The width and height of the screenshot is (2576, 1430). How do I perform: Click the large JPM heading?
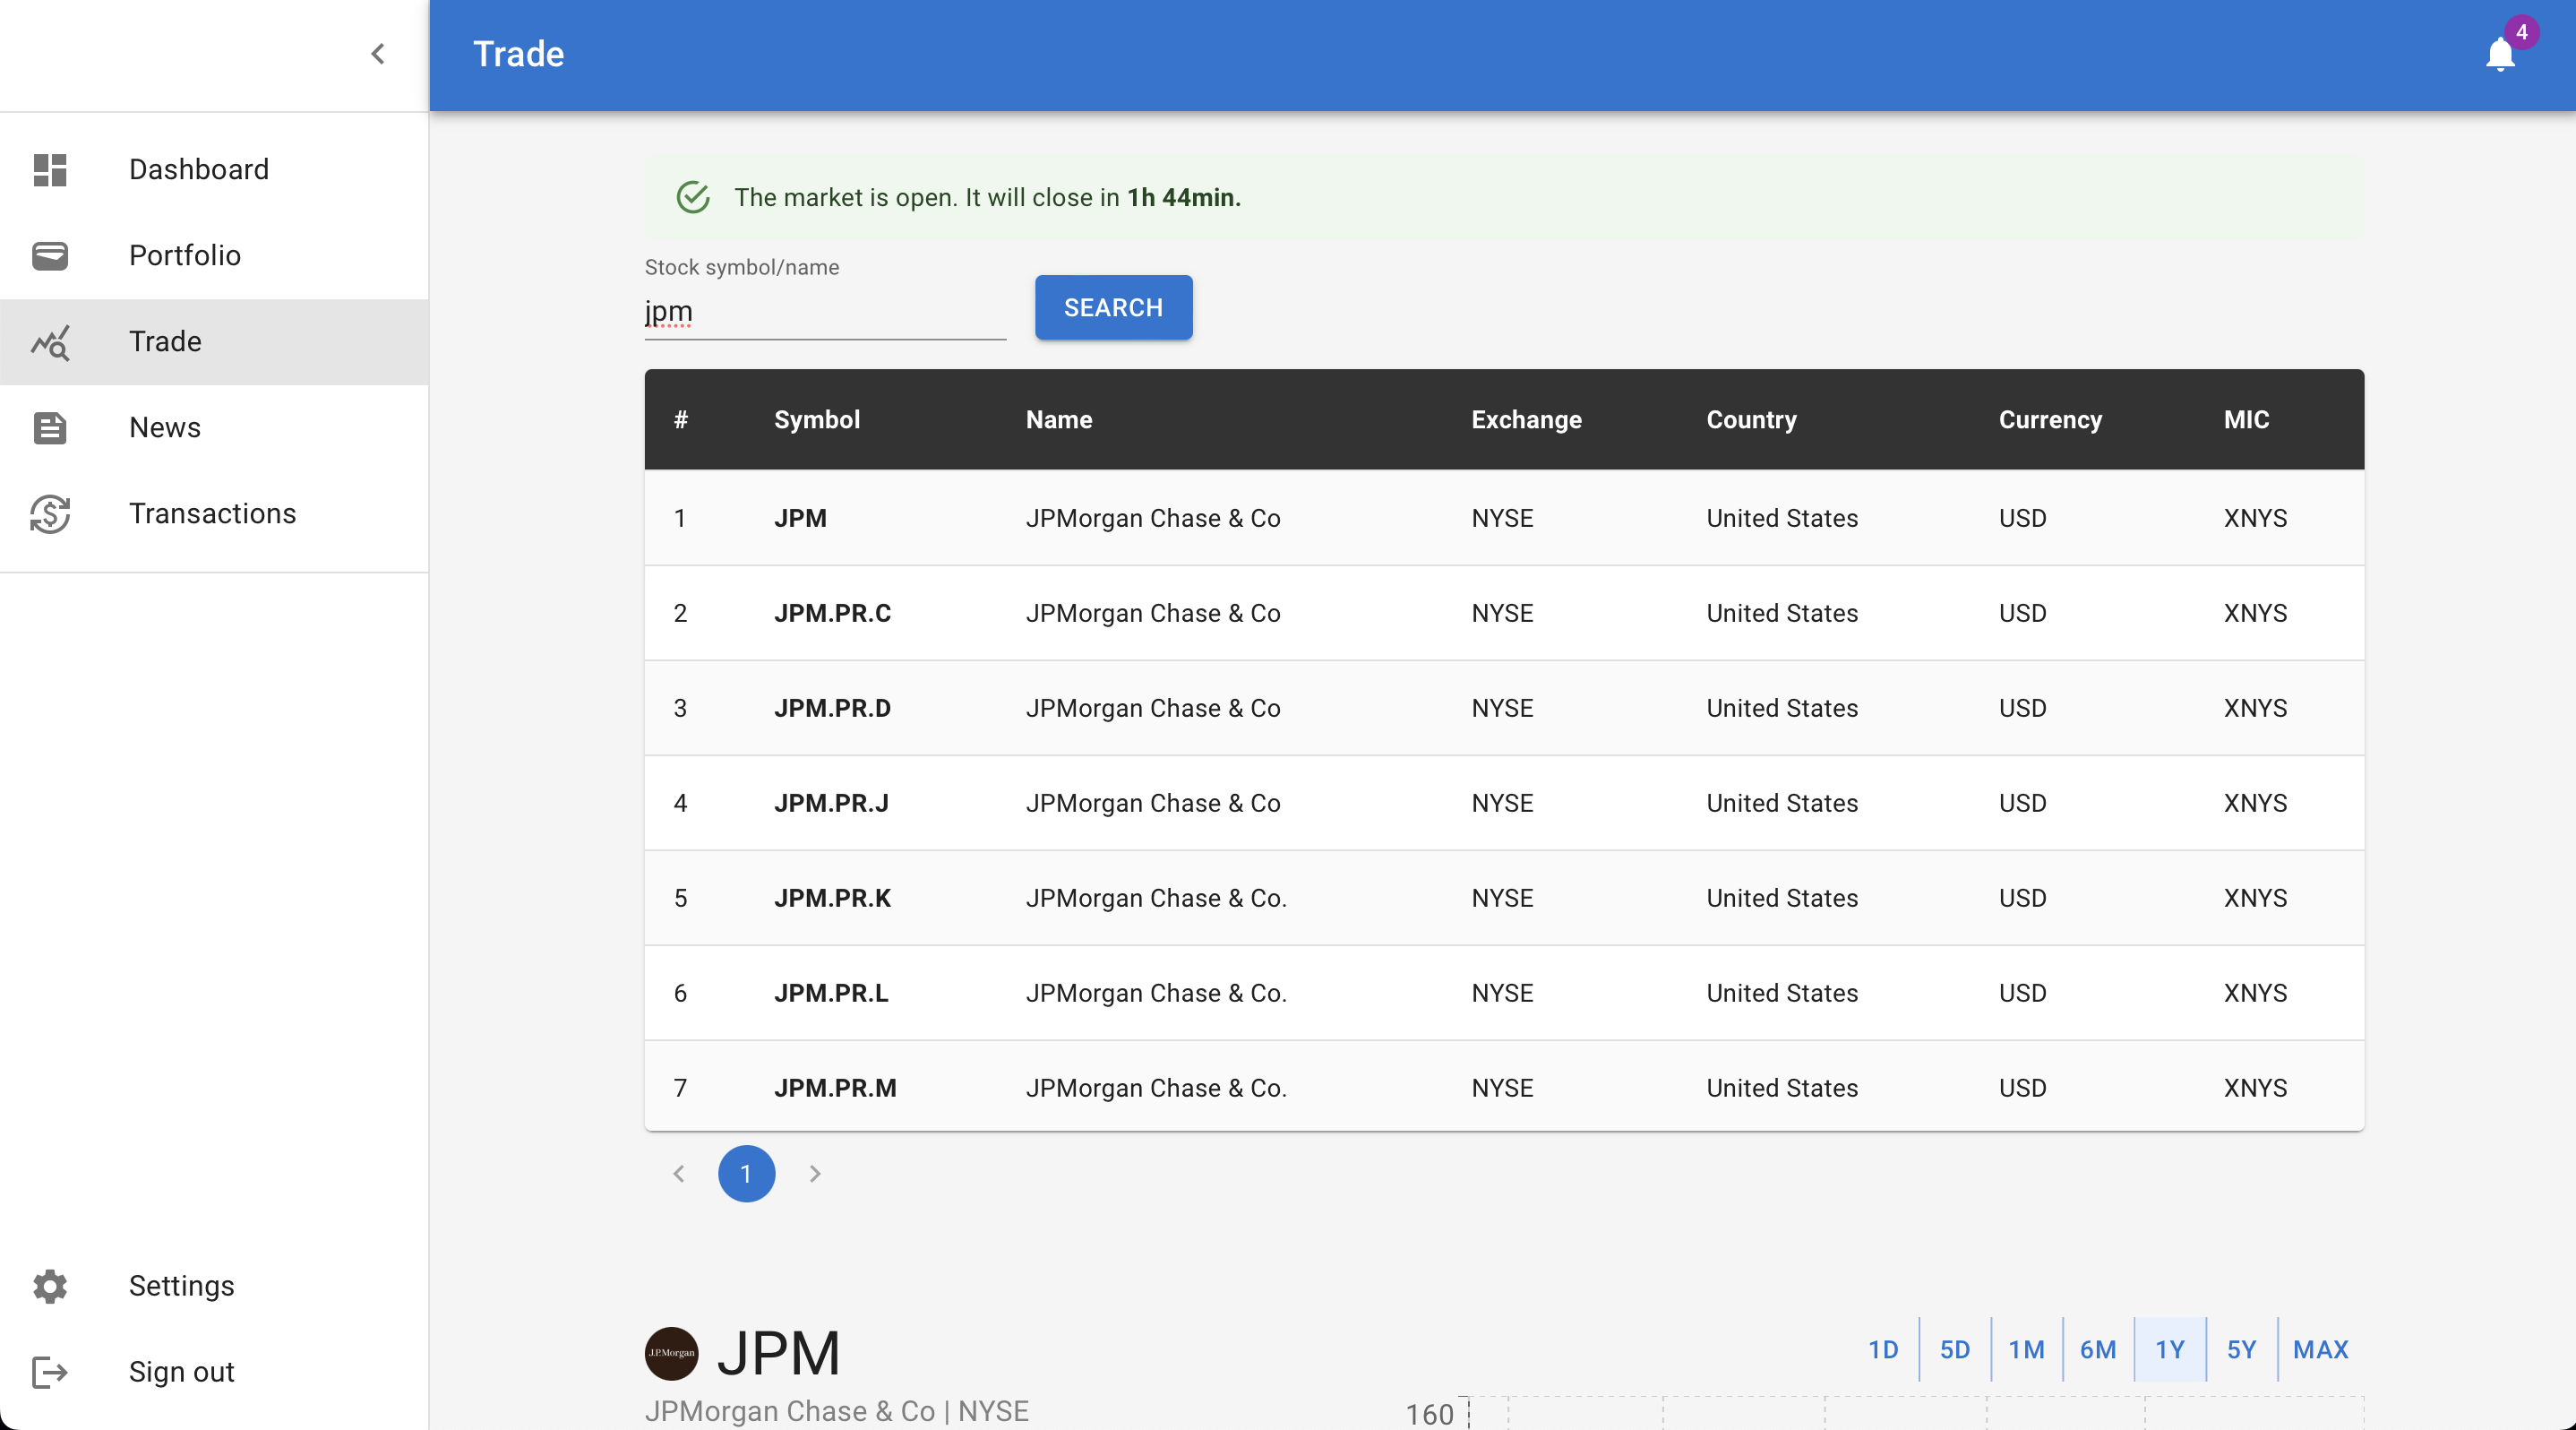pos(778,1352)
